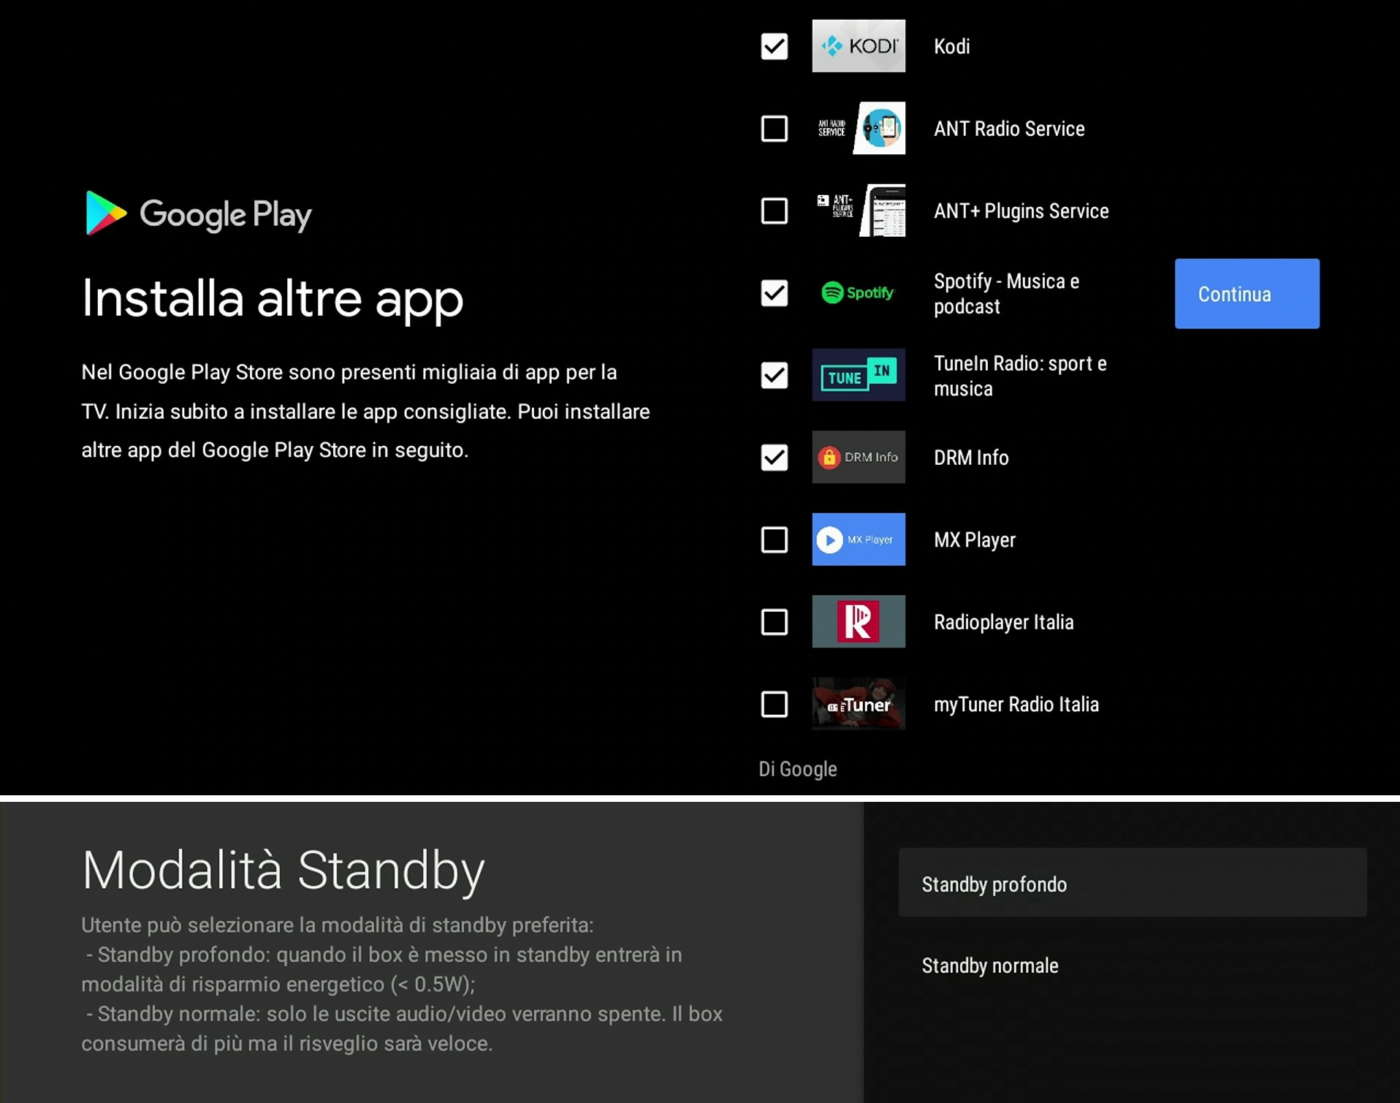Screen dimensions: 1400x1103
Task: Check the myTuner Radio Italia checkbox
Action: coord(774,704)
